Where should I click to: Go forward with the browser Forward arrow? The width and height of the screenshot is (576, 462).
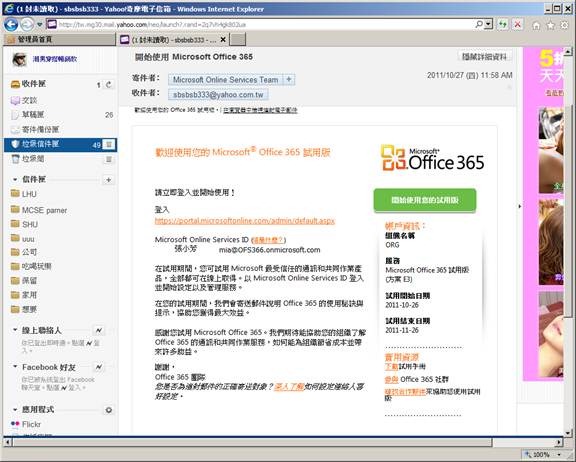point(27,25)
